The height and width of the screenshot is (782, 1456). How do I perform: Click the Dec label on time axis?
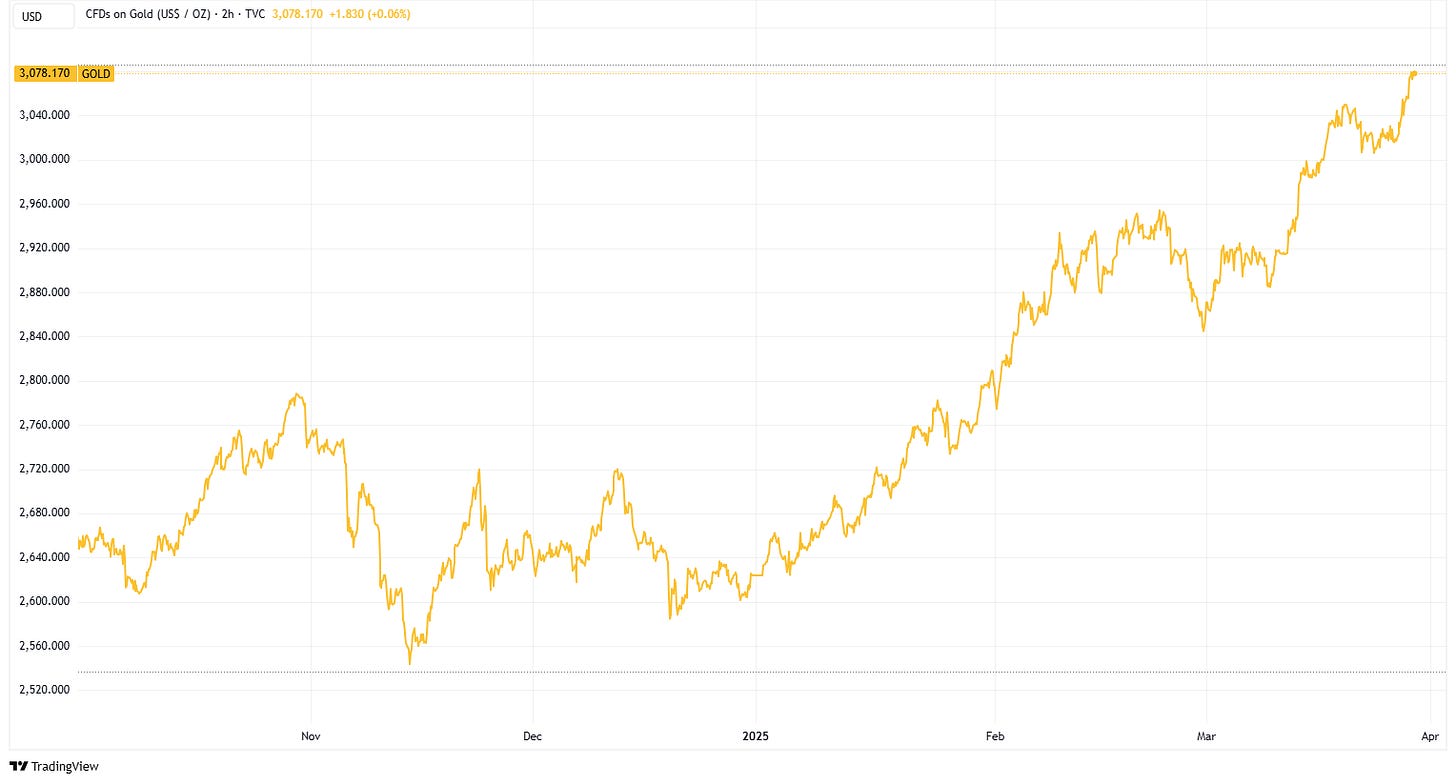tap(532, 737)
